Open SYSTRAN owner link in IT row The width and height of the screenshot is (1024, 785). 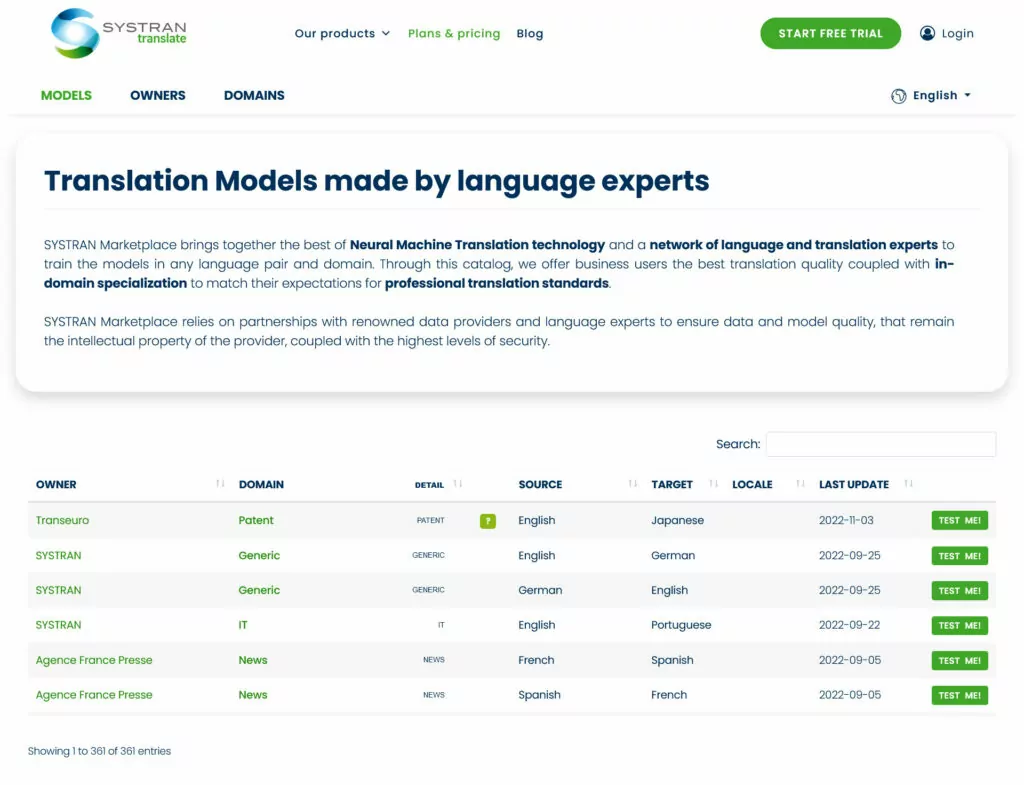tap(58, 625)
